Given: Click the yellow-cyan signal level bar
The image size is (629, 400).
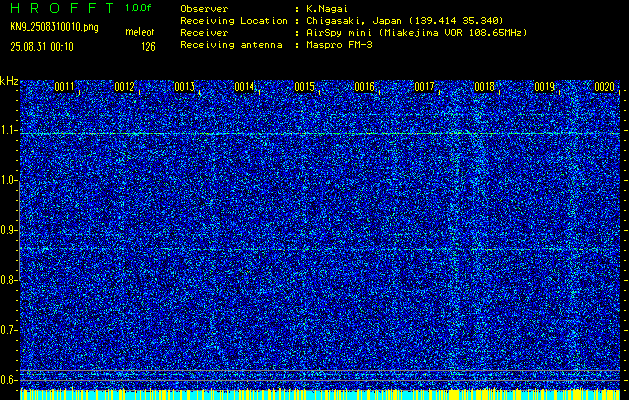Looking at the screenshot, I should (320, 394).
